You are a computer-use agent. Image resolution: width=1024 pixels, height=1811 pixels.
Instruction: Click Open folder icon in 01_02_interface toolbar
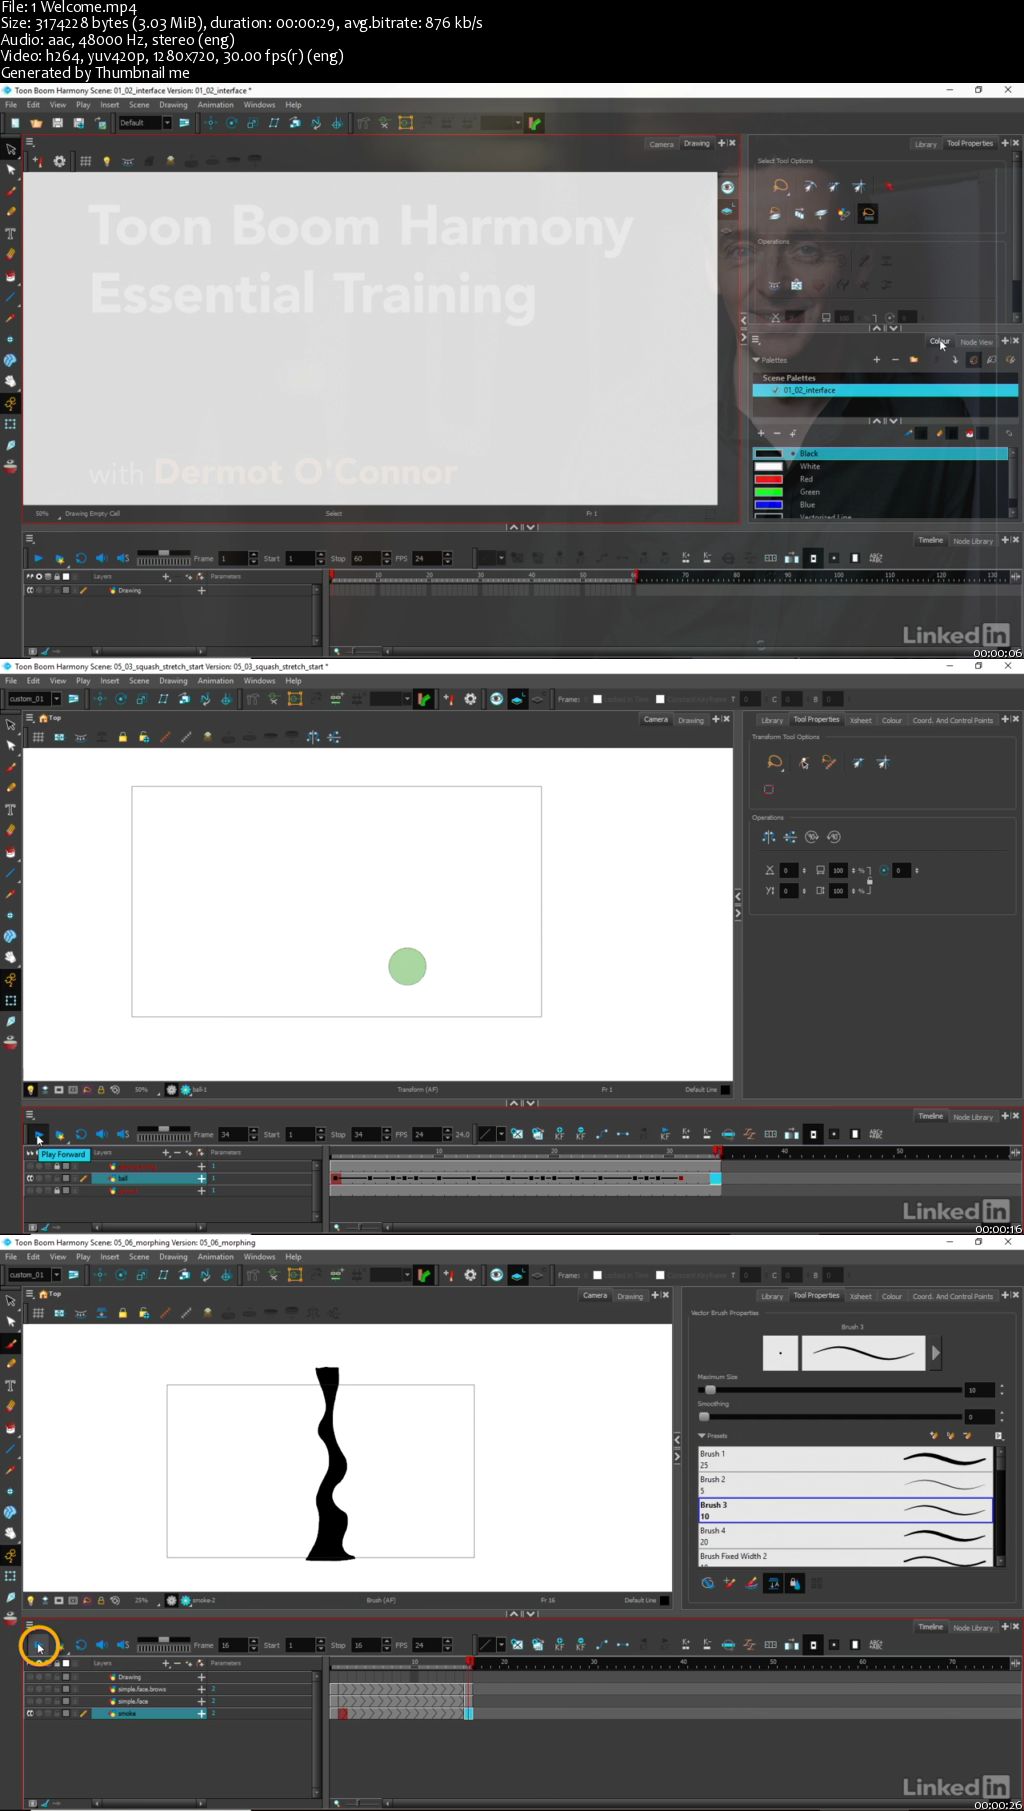pos(36,123)
